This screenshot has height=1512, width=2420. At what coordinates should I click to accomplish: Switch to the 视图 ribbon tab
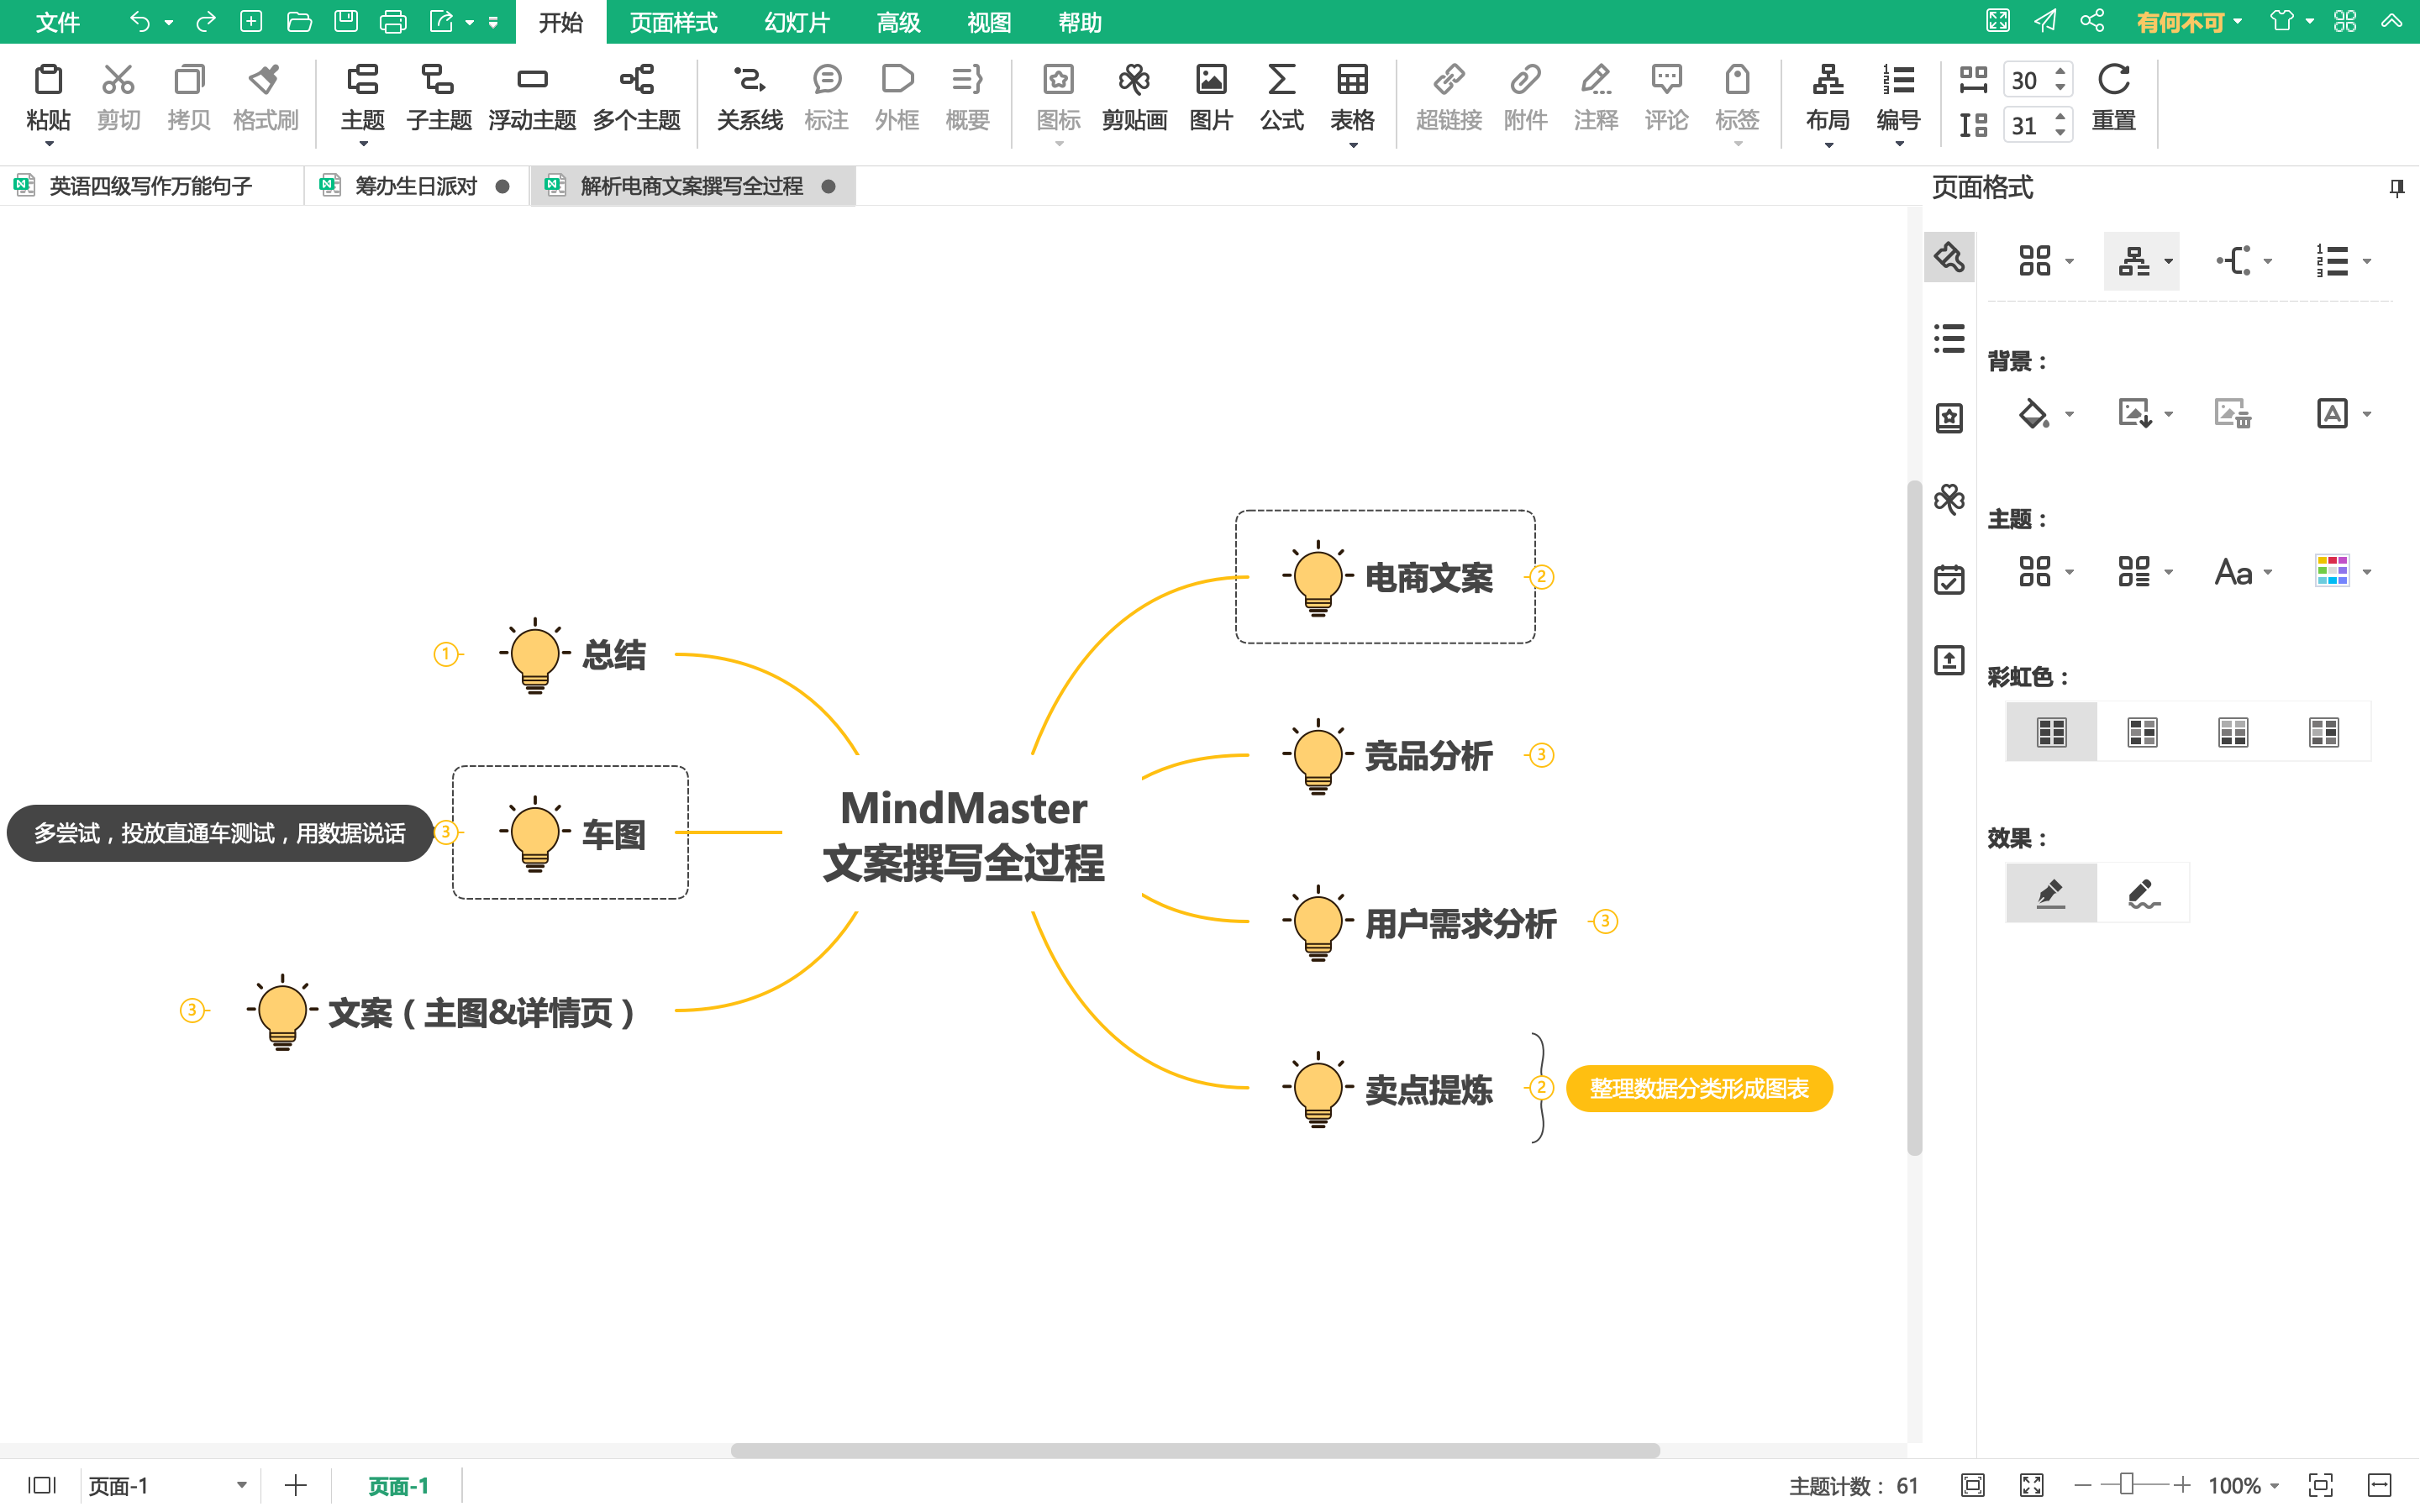(x=989, y=22)
